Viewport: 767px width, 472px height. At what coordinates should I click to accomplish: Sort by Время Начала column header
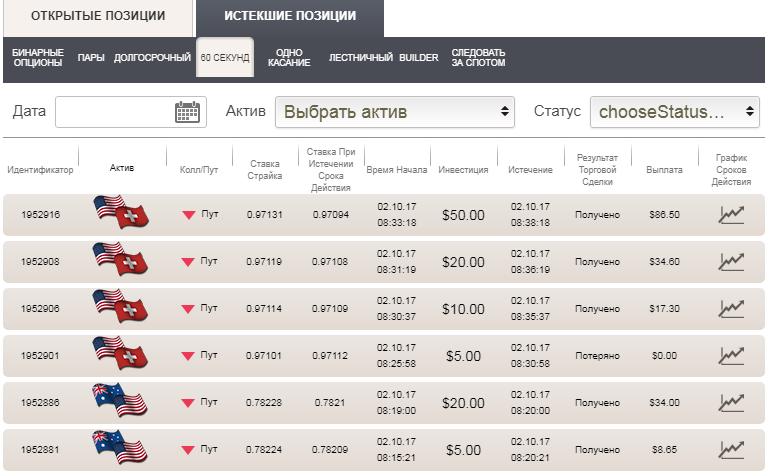pyautogui.click(x=397, y=170)
